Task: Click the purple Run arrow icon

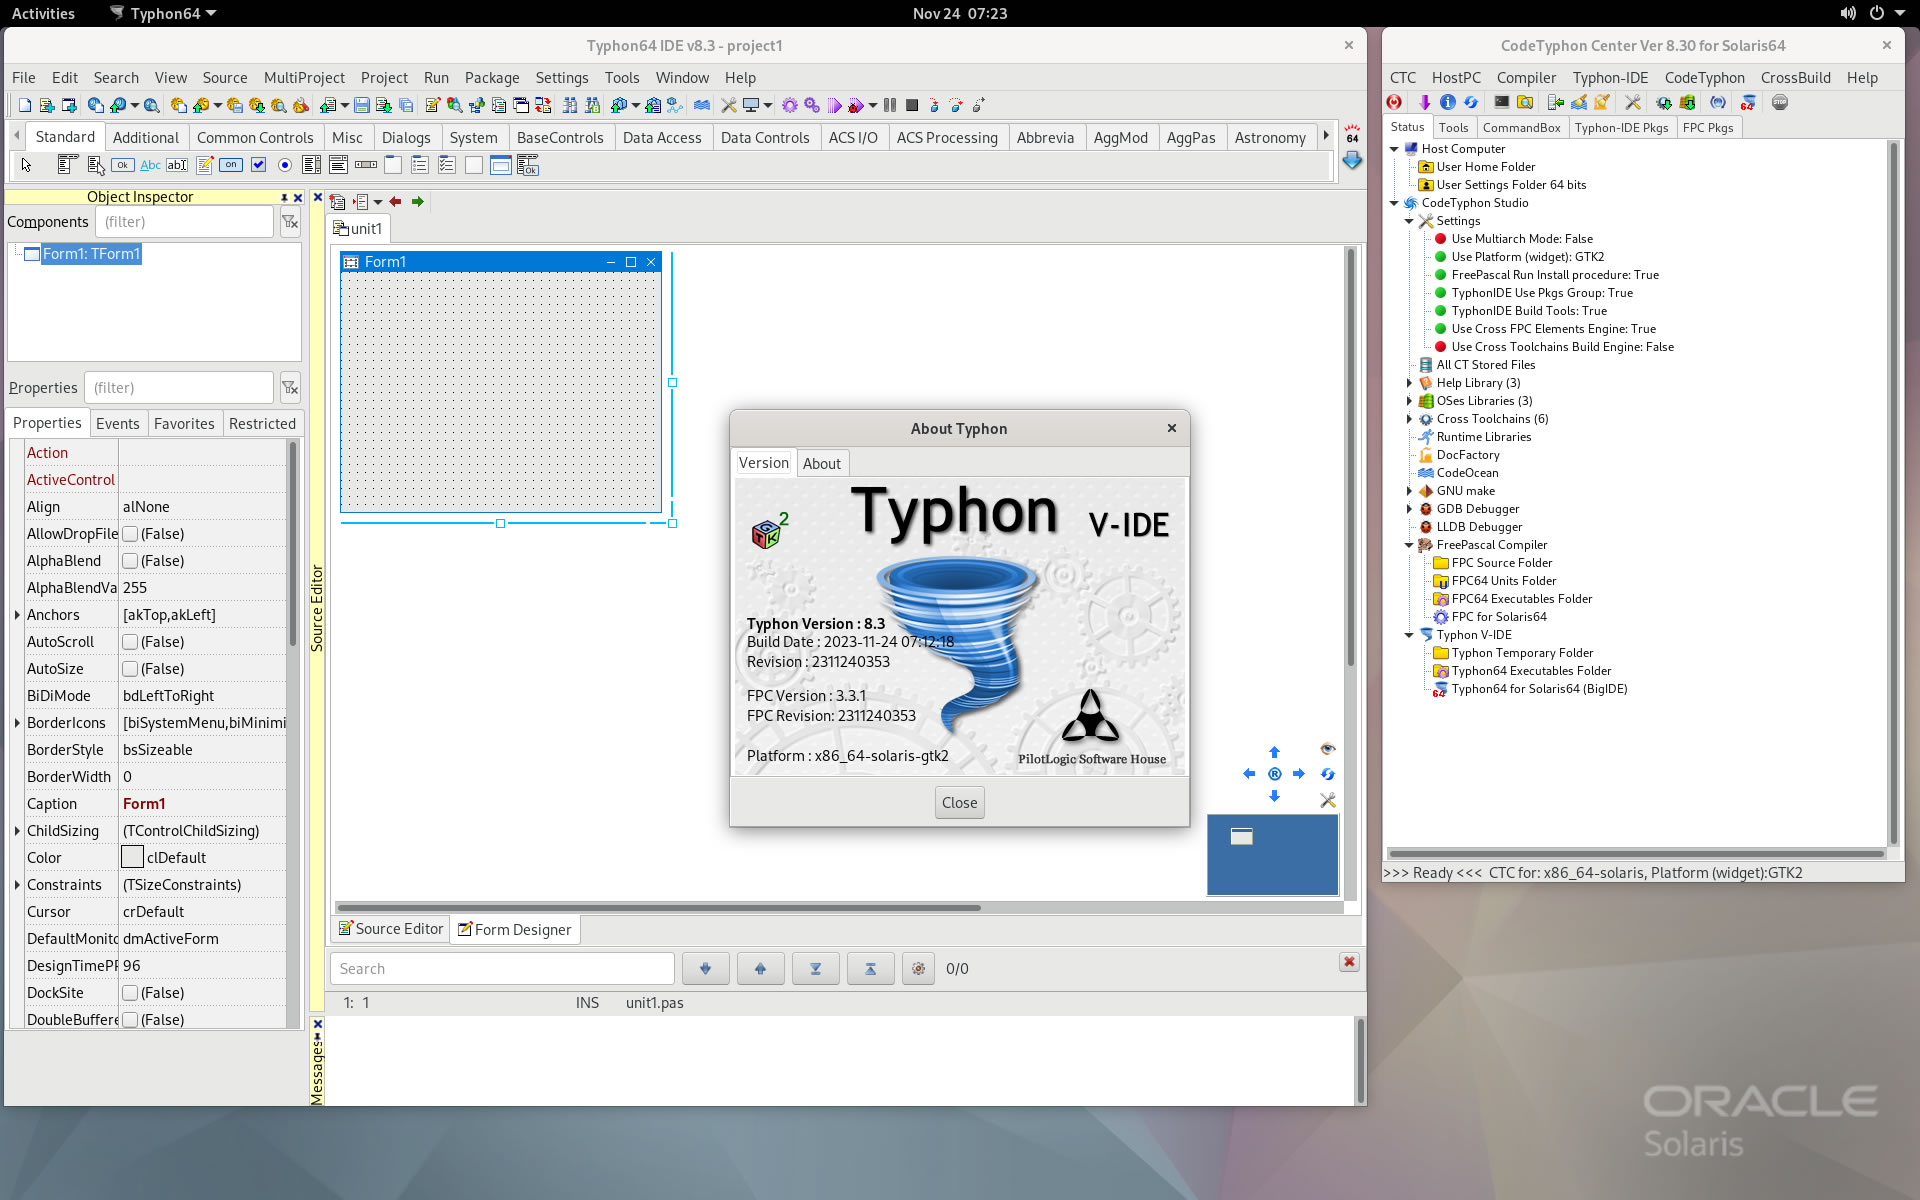Action: point(834,105)
